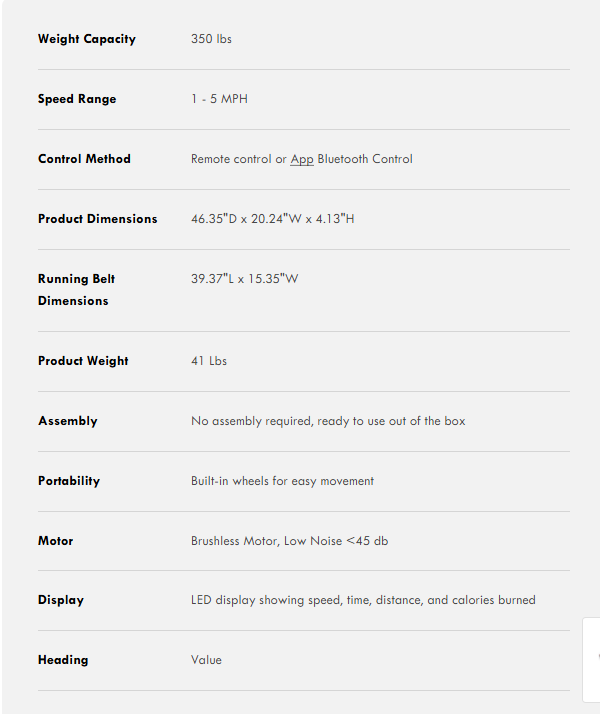Click the Running Belt Dimensions label
600x714 pixels.
point(76,290)
